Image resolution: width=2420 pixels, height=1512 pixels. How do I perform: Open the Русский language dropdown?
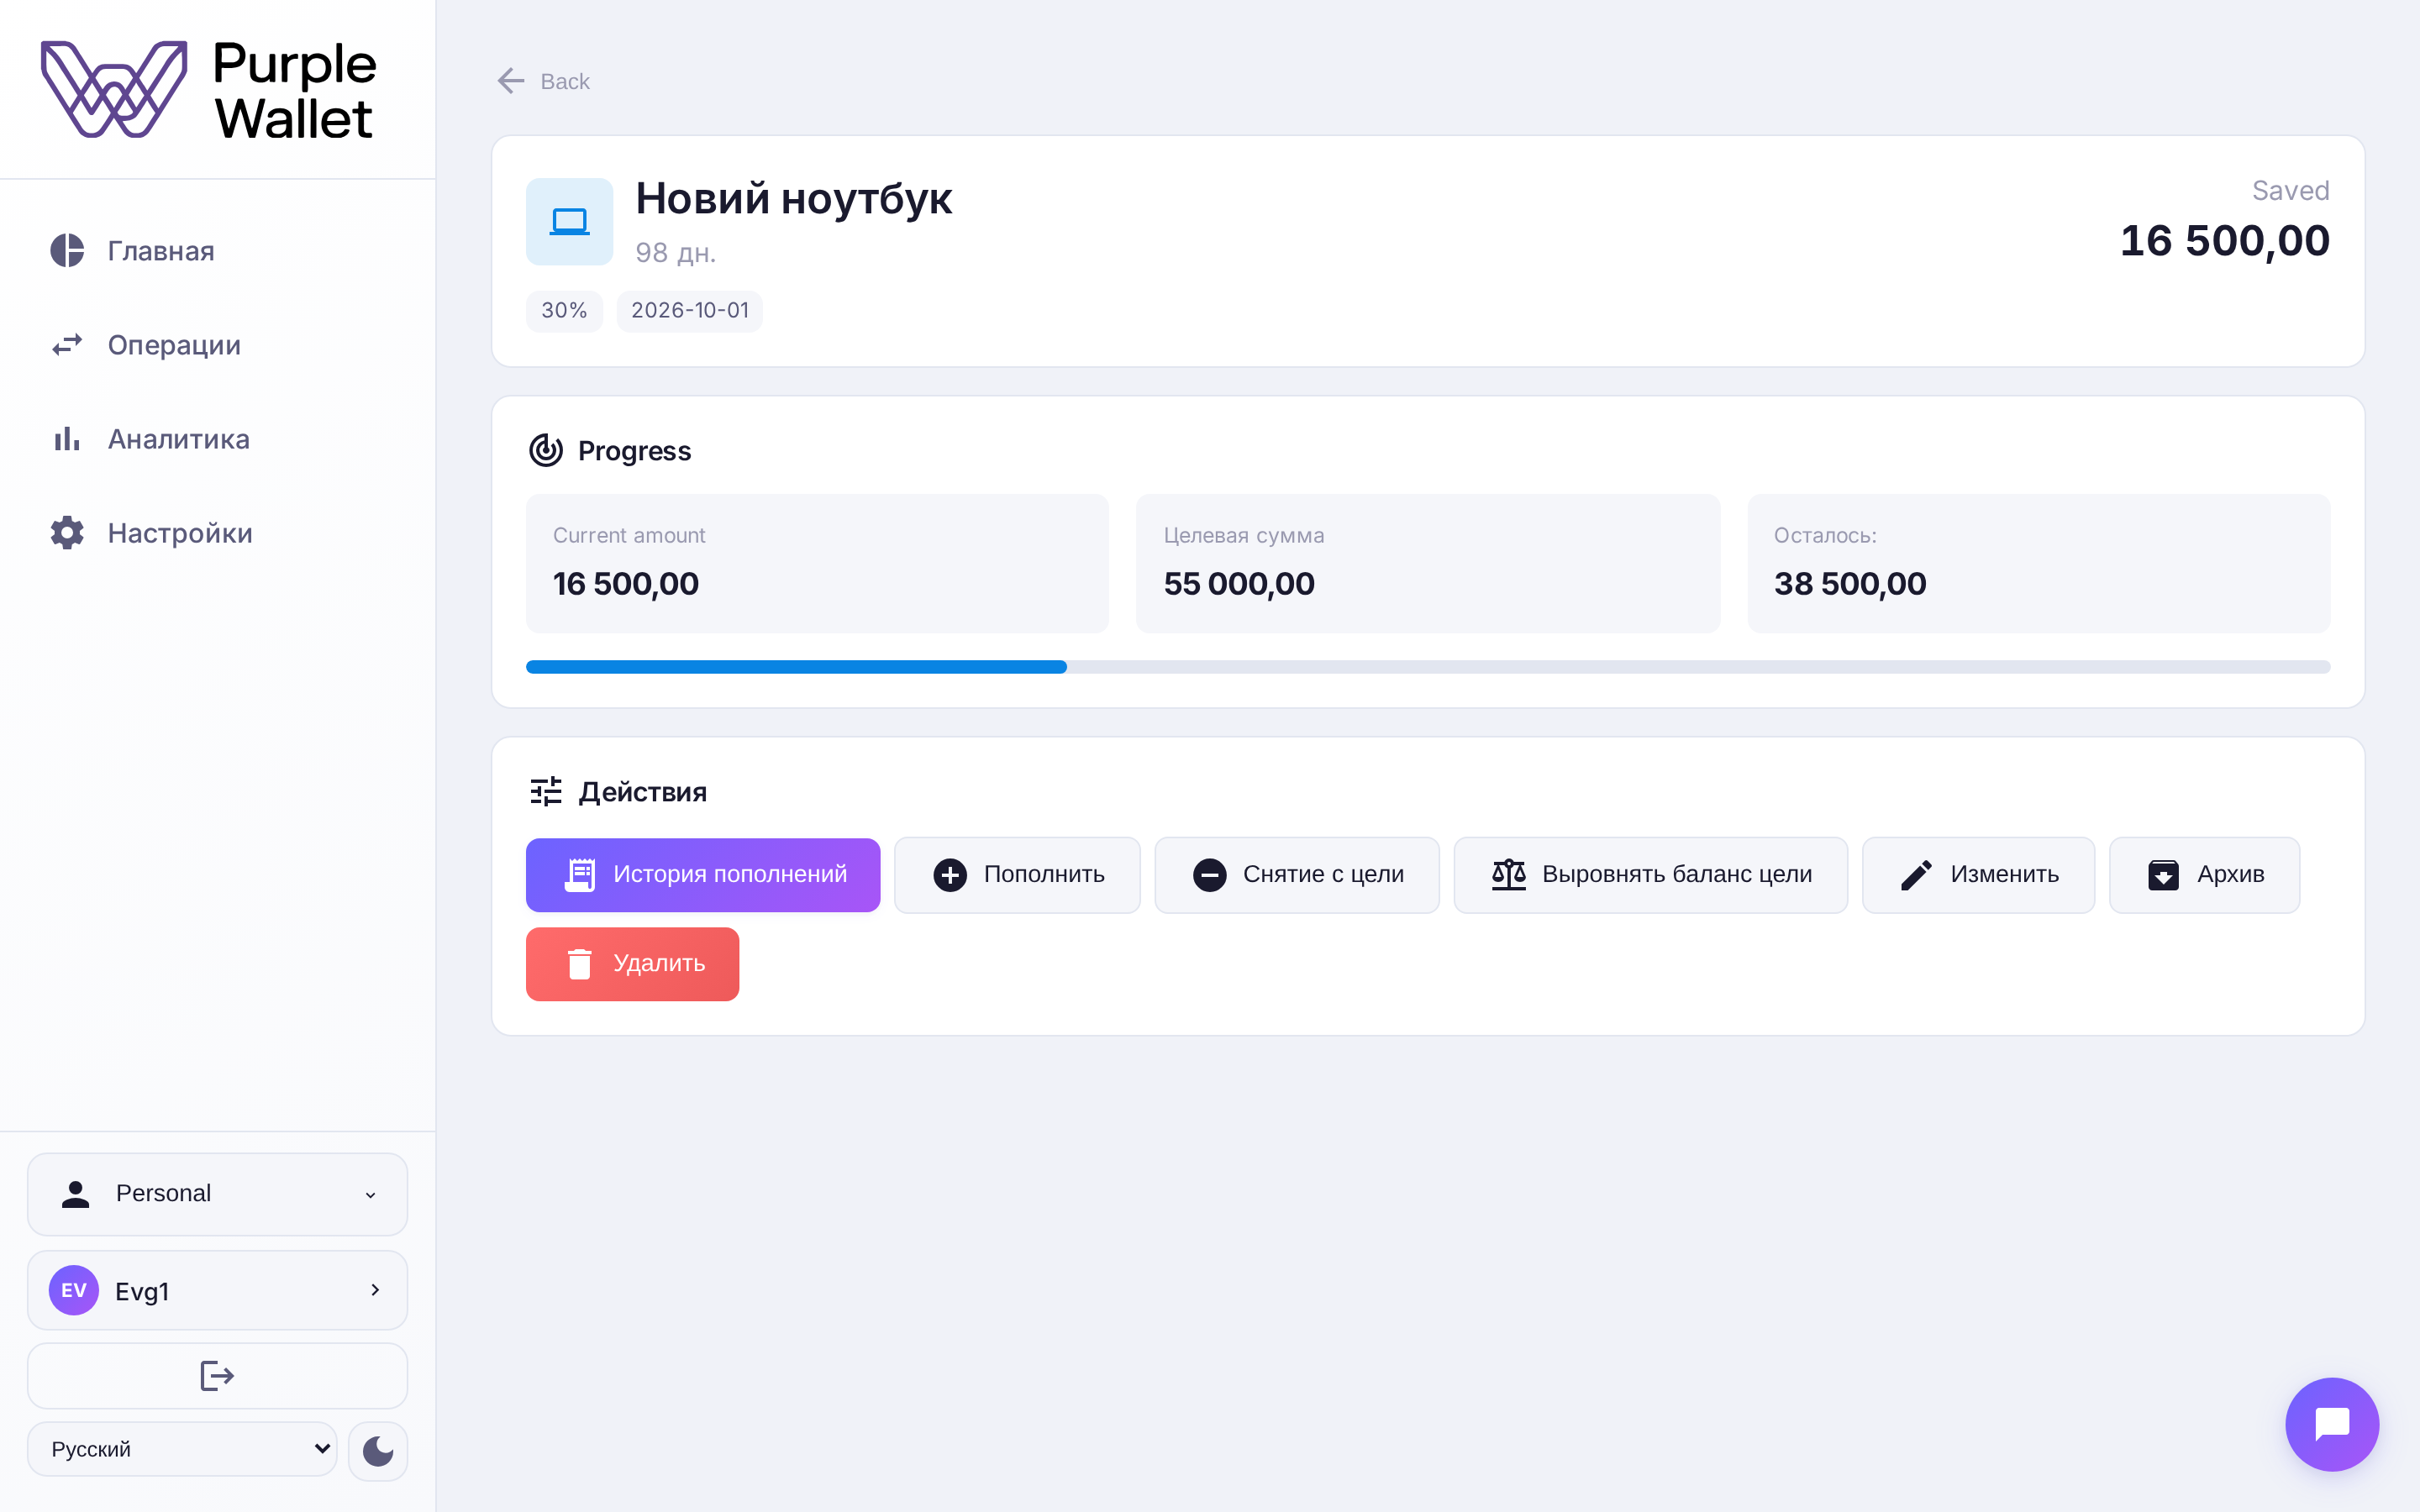tap(182, 1449)
